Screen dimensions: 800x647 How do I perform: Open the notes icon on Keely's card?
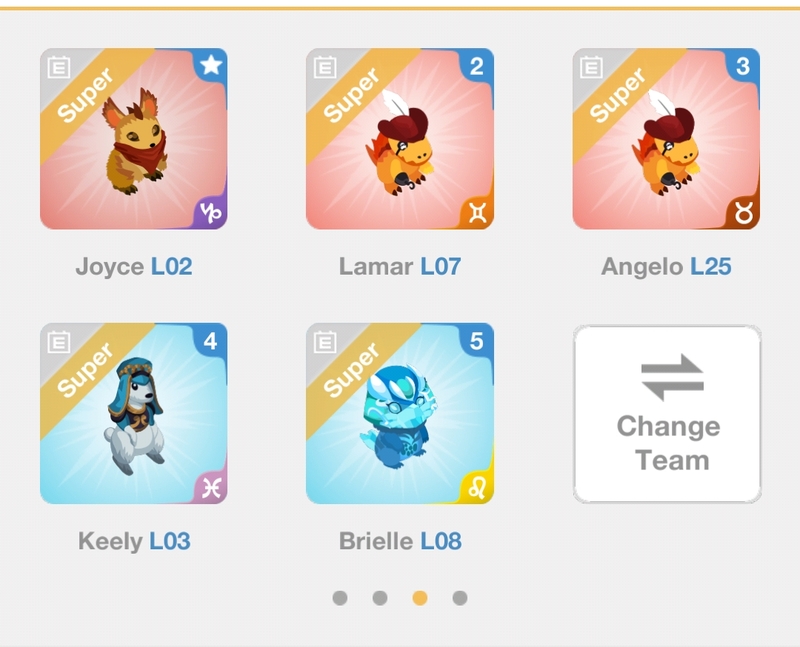tap(59, 341)
